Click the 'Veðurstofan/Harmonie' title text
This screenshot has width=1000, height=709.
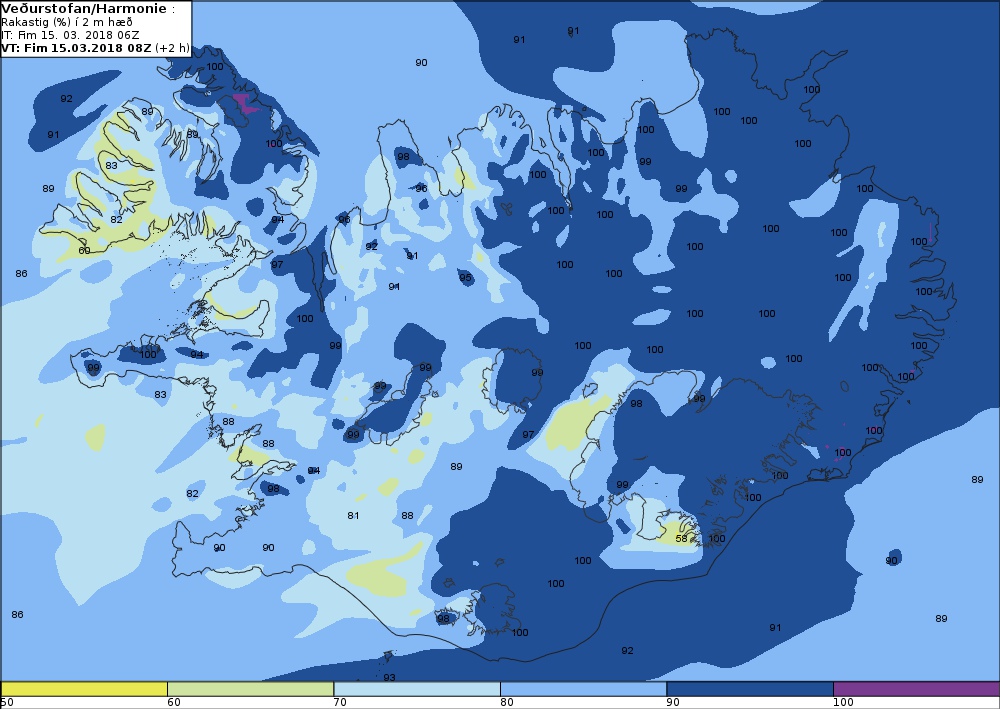[85, 9]
